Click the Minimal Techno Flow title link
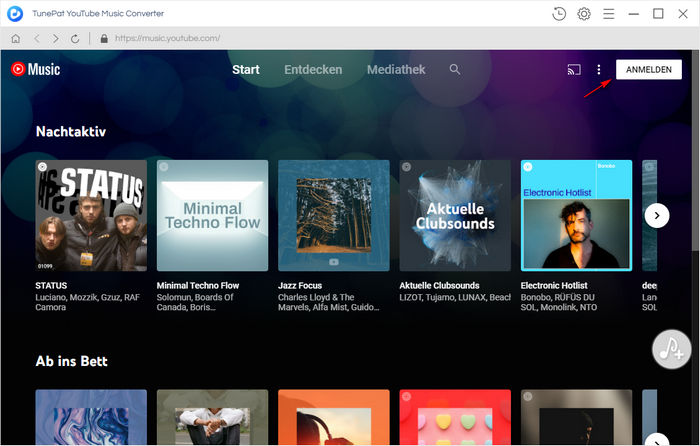The height and width of the screenshot is (446, 700). click(198, 285)
